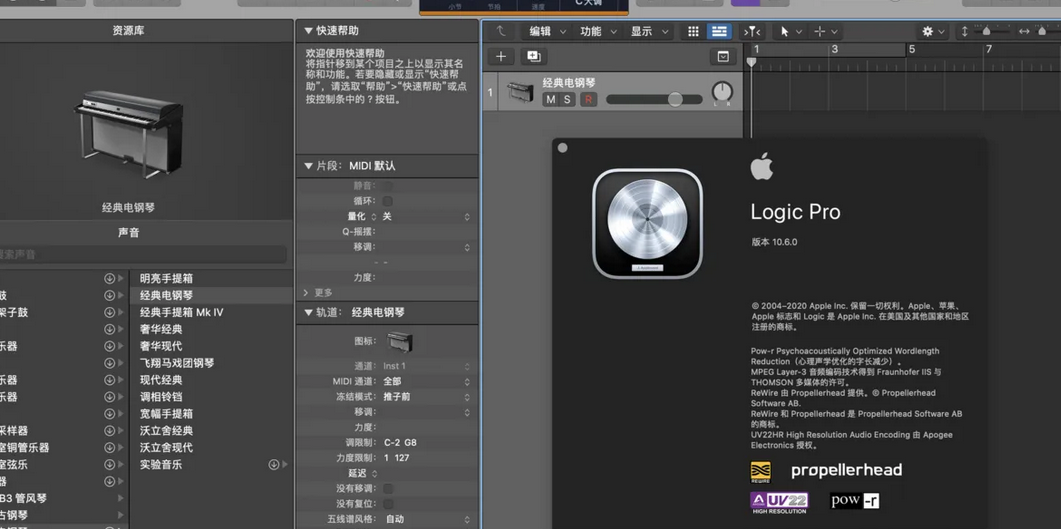This screenshot has width=1061, height=529.
Task: Switch to the grid view icon
Action: tap(693, 31)
